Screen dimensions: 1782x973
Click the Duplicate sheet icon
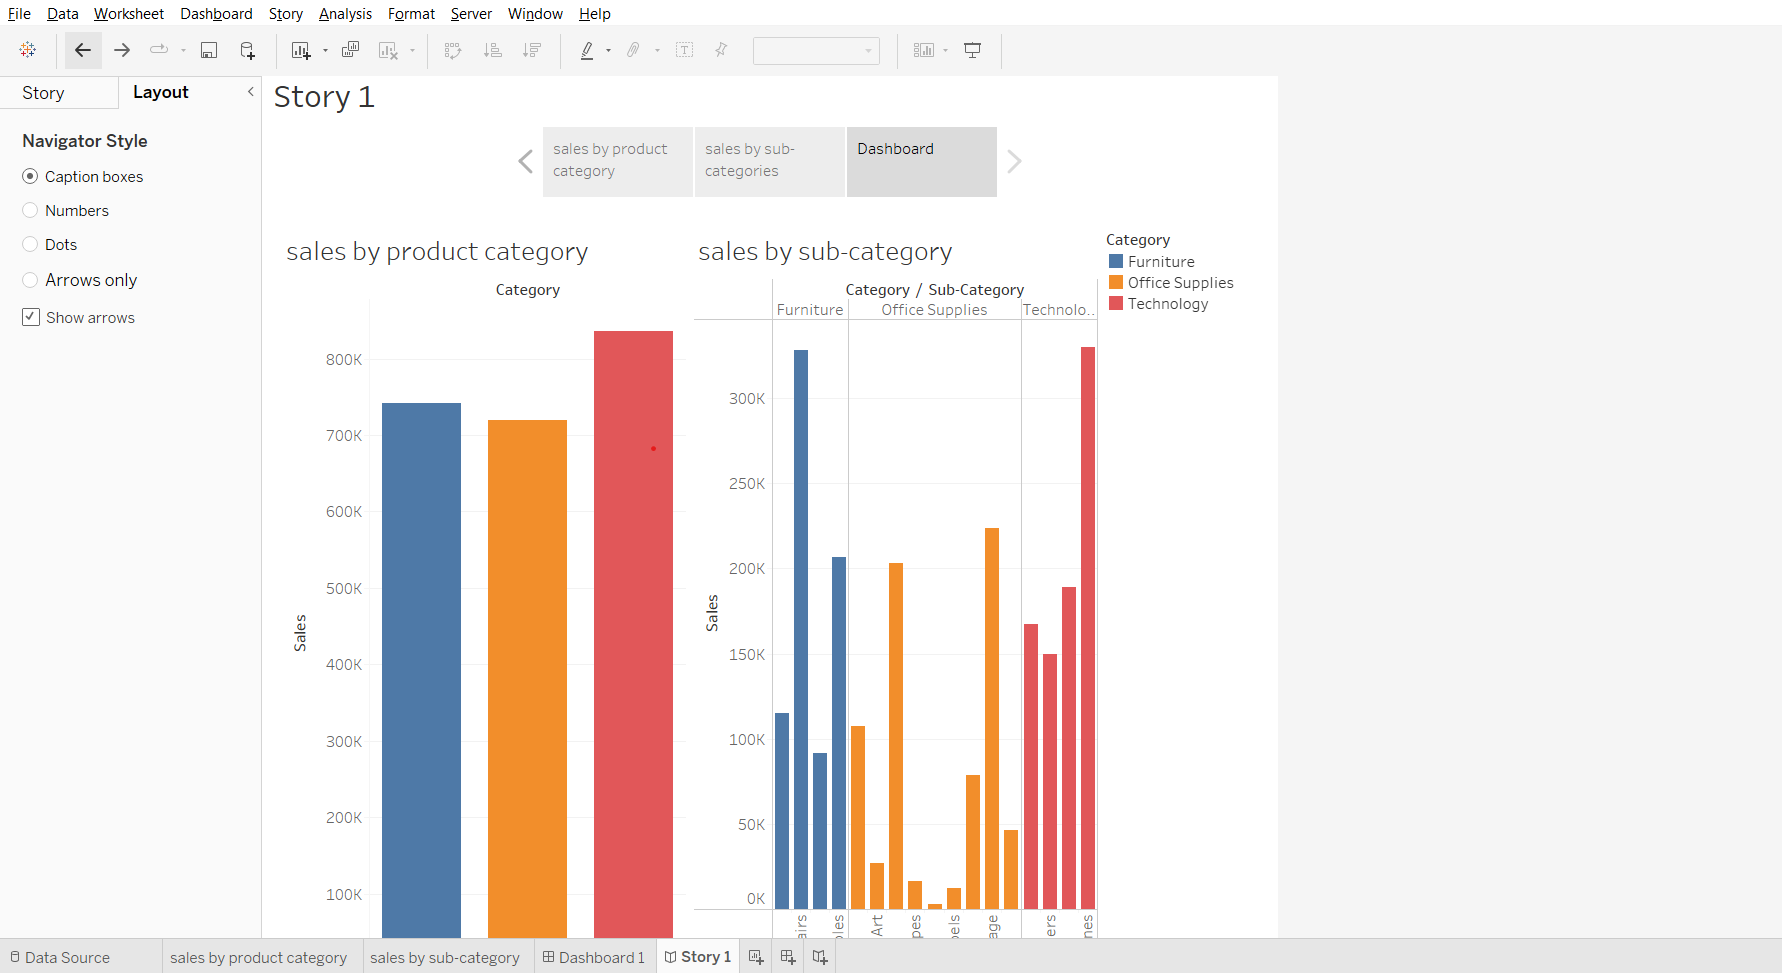click(x=350, y=50)
